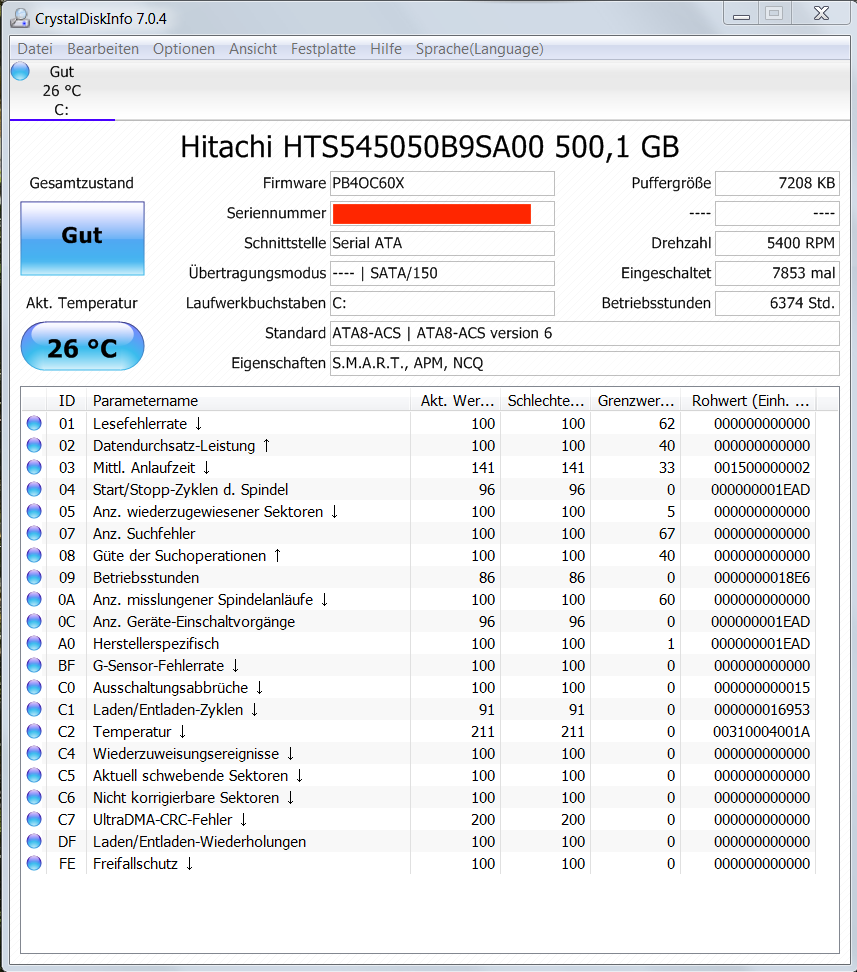
Task: Click the status icon for Laden/Entladen-Wiederholungen
Action: (x=34, y=841)
